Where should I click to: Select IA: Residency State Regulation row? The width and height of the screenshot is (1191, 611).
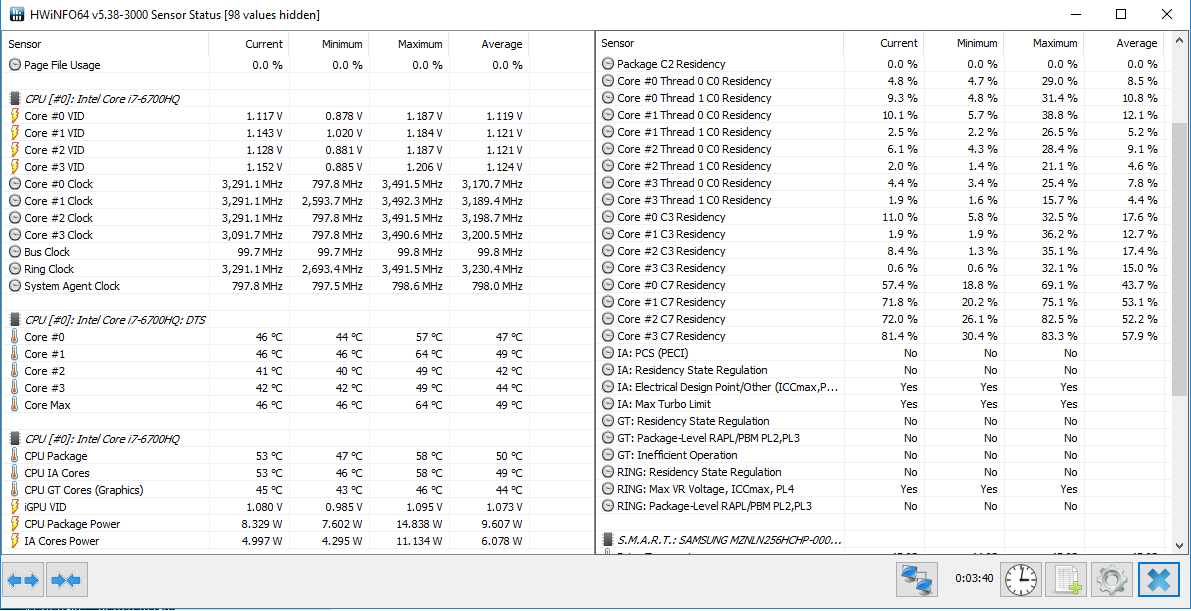(881, 370)
